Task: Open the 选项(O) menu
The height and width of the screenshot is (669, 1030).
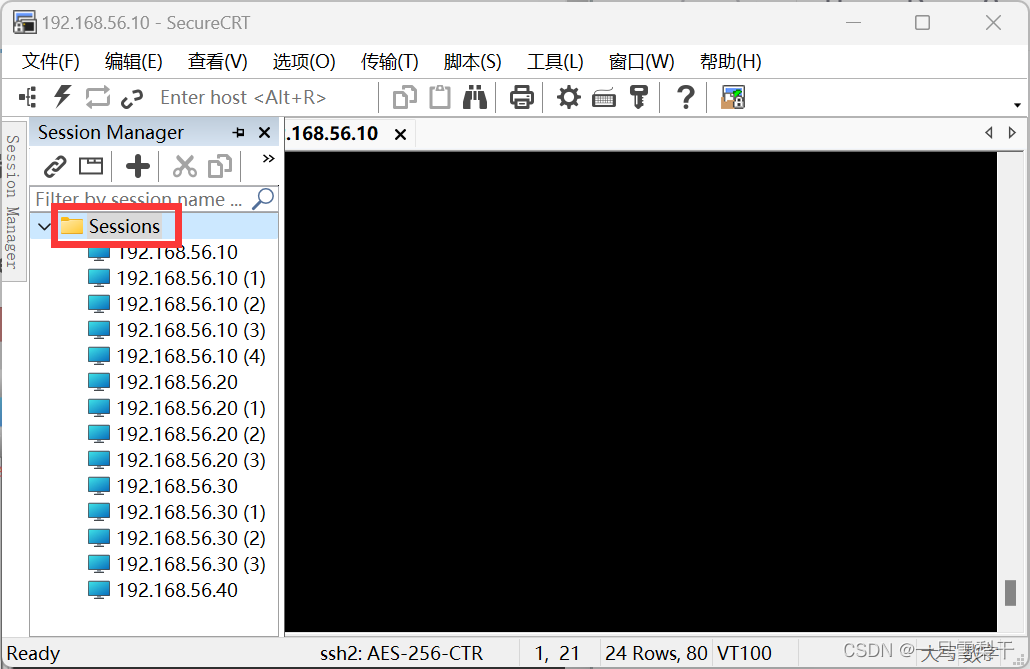Action: (303, 61)
